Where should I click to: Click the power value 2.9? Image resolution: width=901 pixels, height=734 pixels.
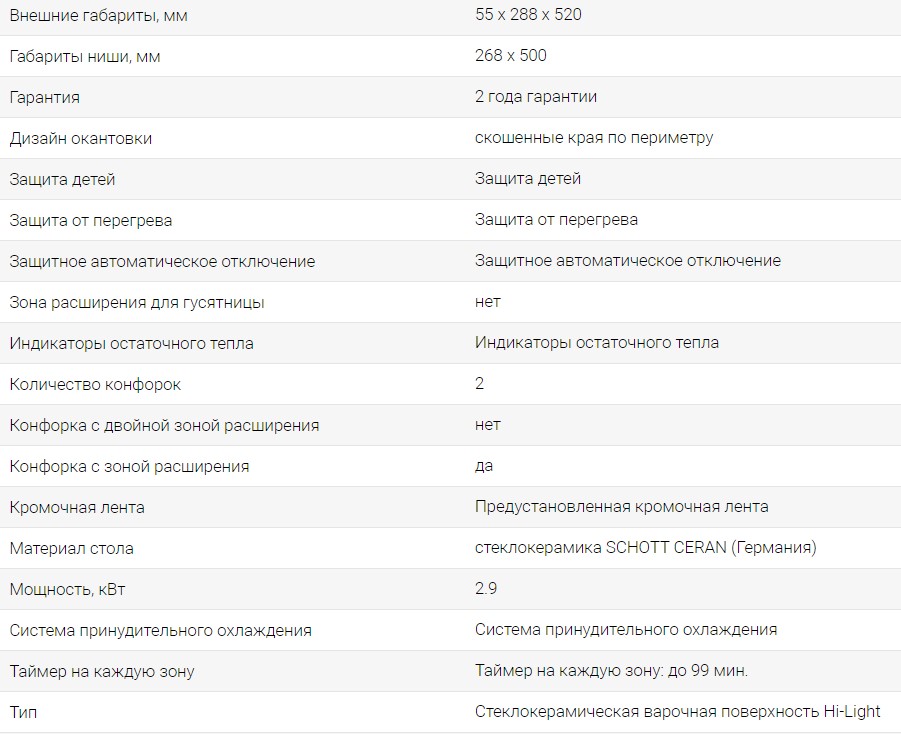[x=486, y=589]
